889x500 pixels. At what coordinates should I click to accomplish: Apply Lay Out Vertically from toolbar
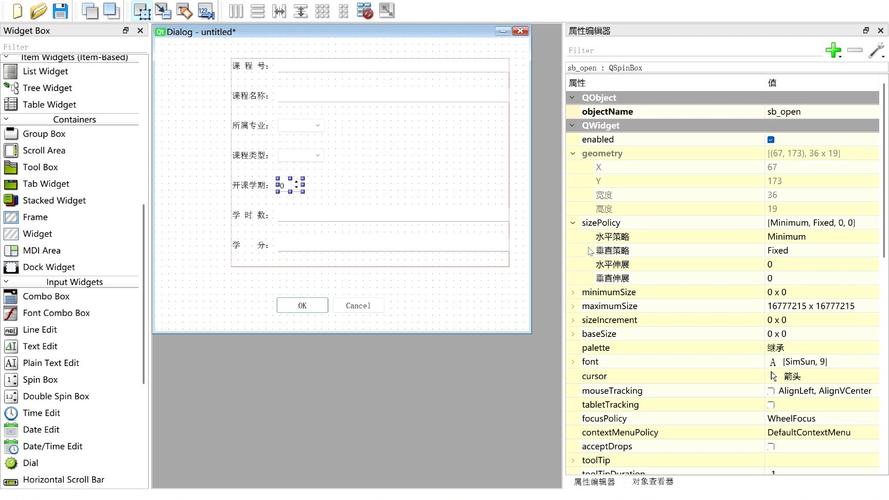point(257,11)
